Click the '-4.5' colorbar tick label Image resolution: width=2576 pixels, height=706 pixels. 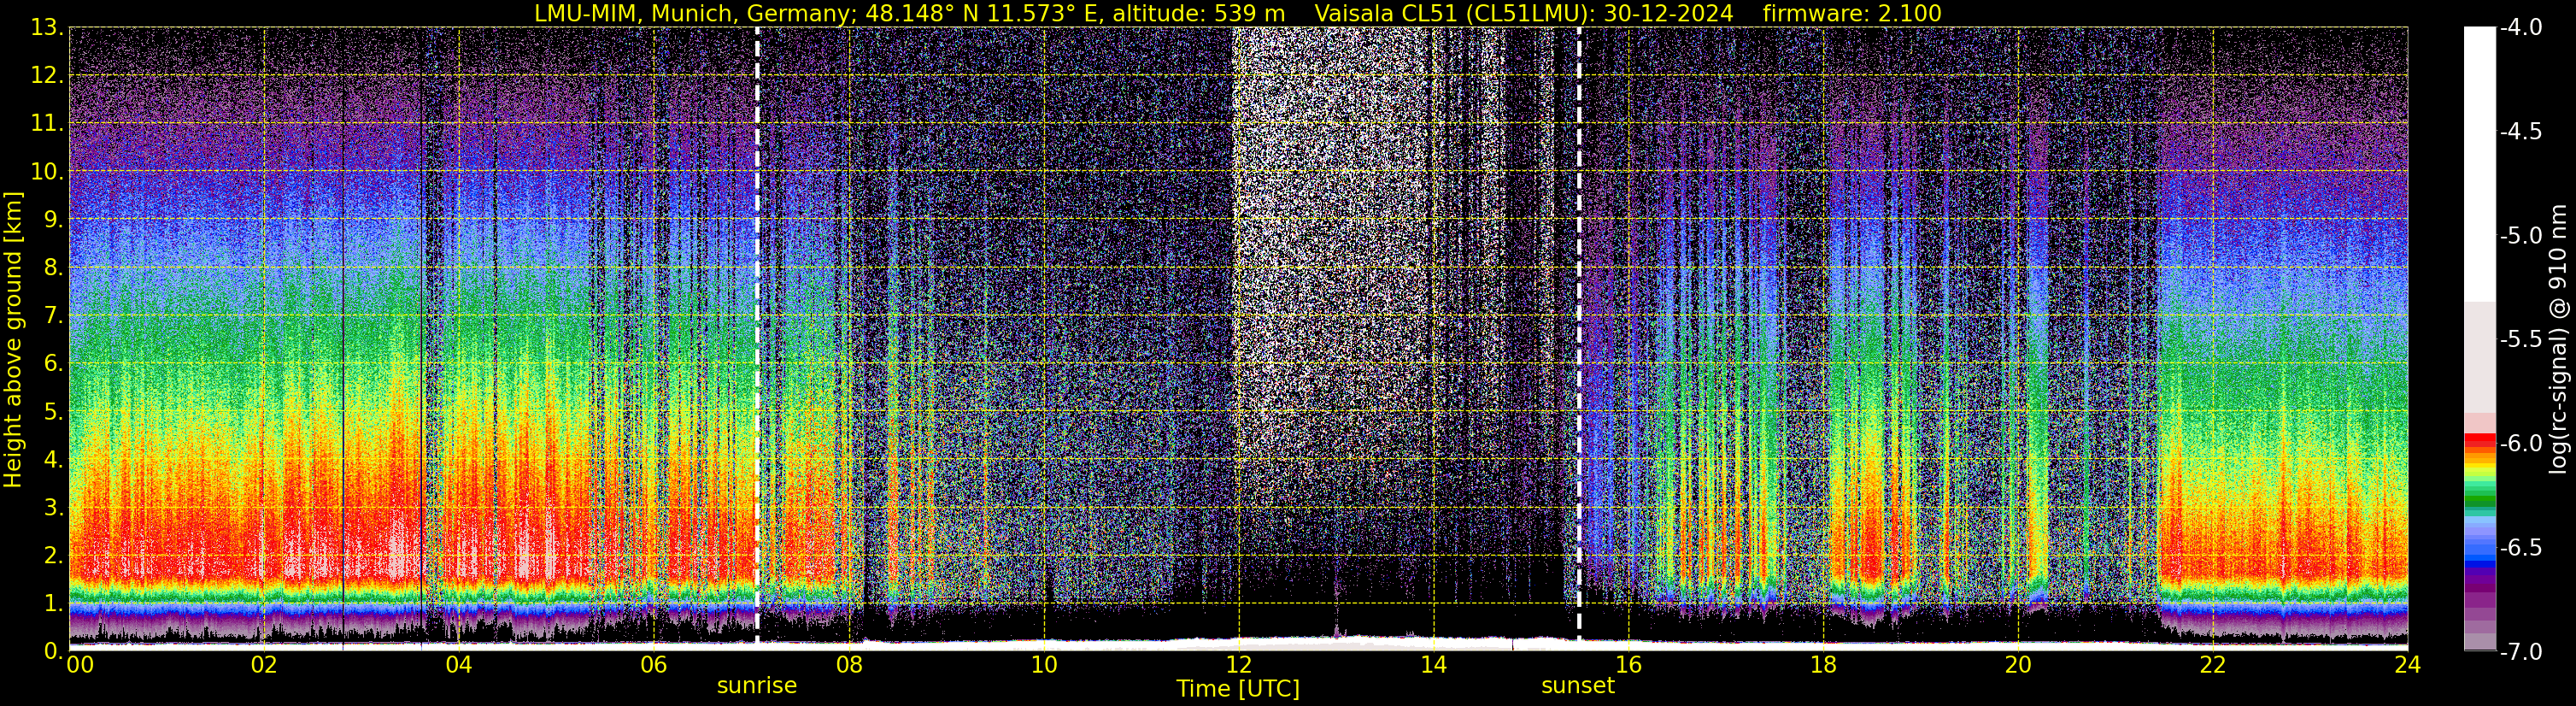(2521, 132)
